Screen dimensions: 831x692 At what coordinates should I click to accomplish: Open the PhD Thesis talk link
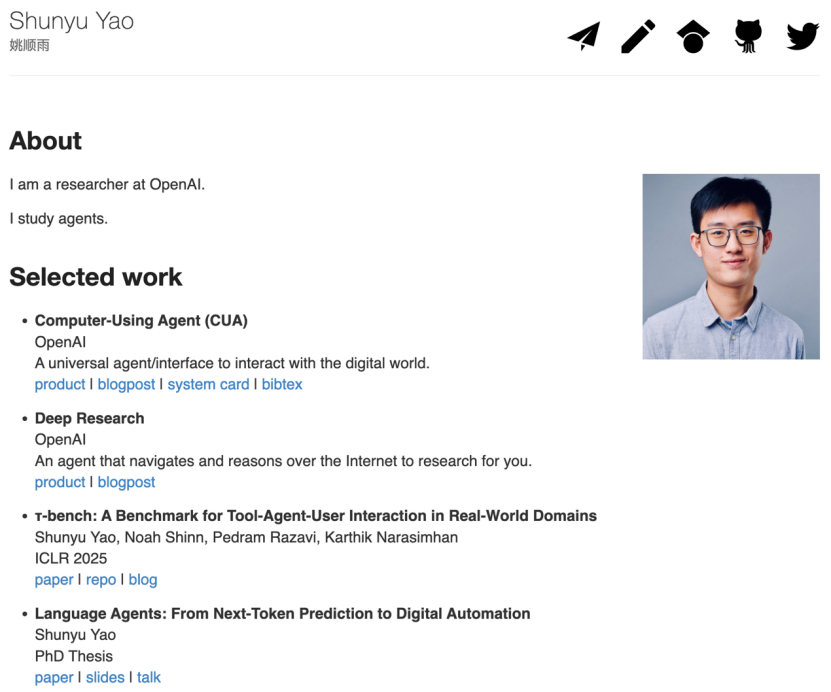[149, 677]
